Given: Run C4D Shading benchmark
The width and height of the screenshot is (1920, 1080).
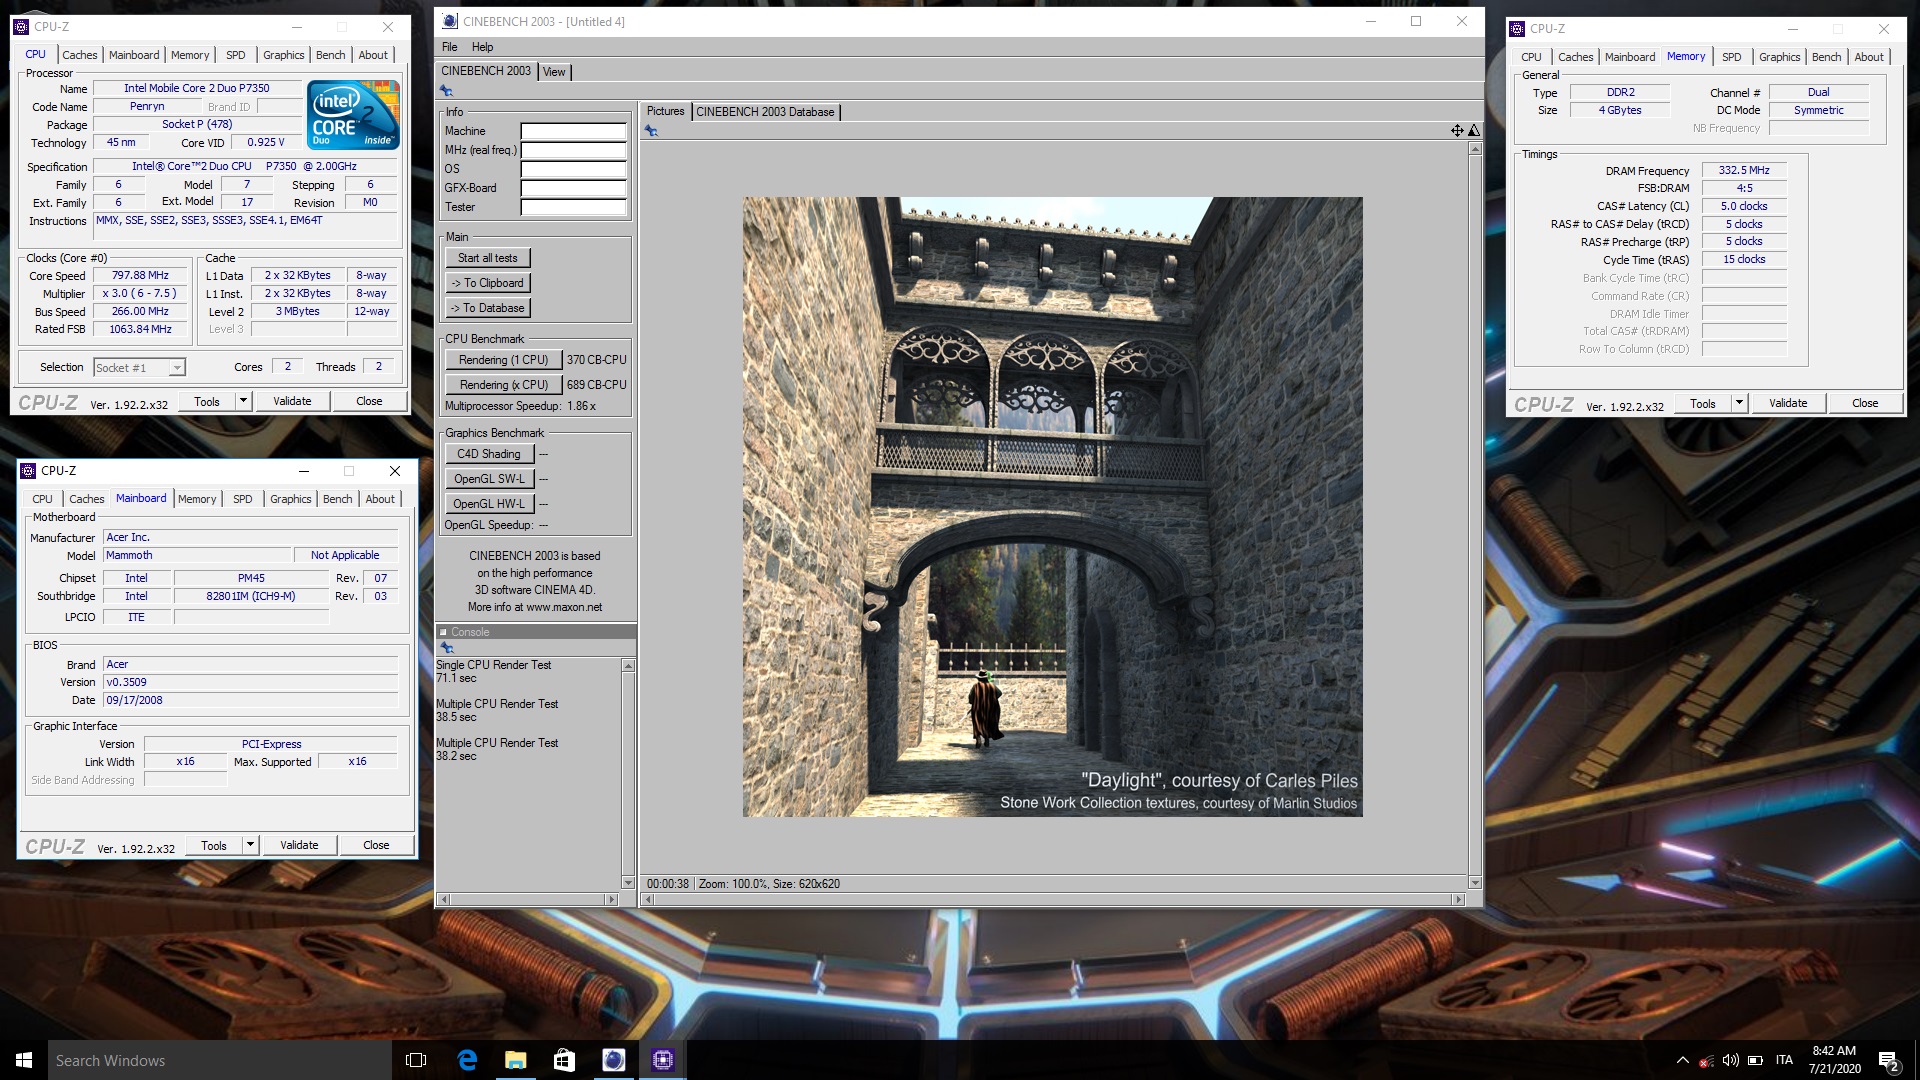Looking at the screenshot, I should click(x=489, y=454).
